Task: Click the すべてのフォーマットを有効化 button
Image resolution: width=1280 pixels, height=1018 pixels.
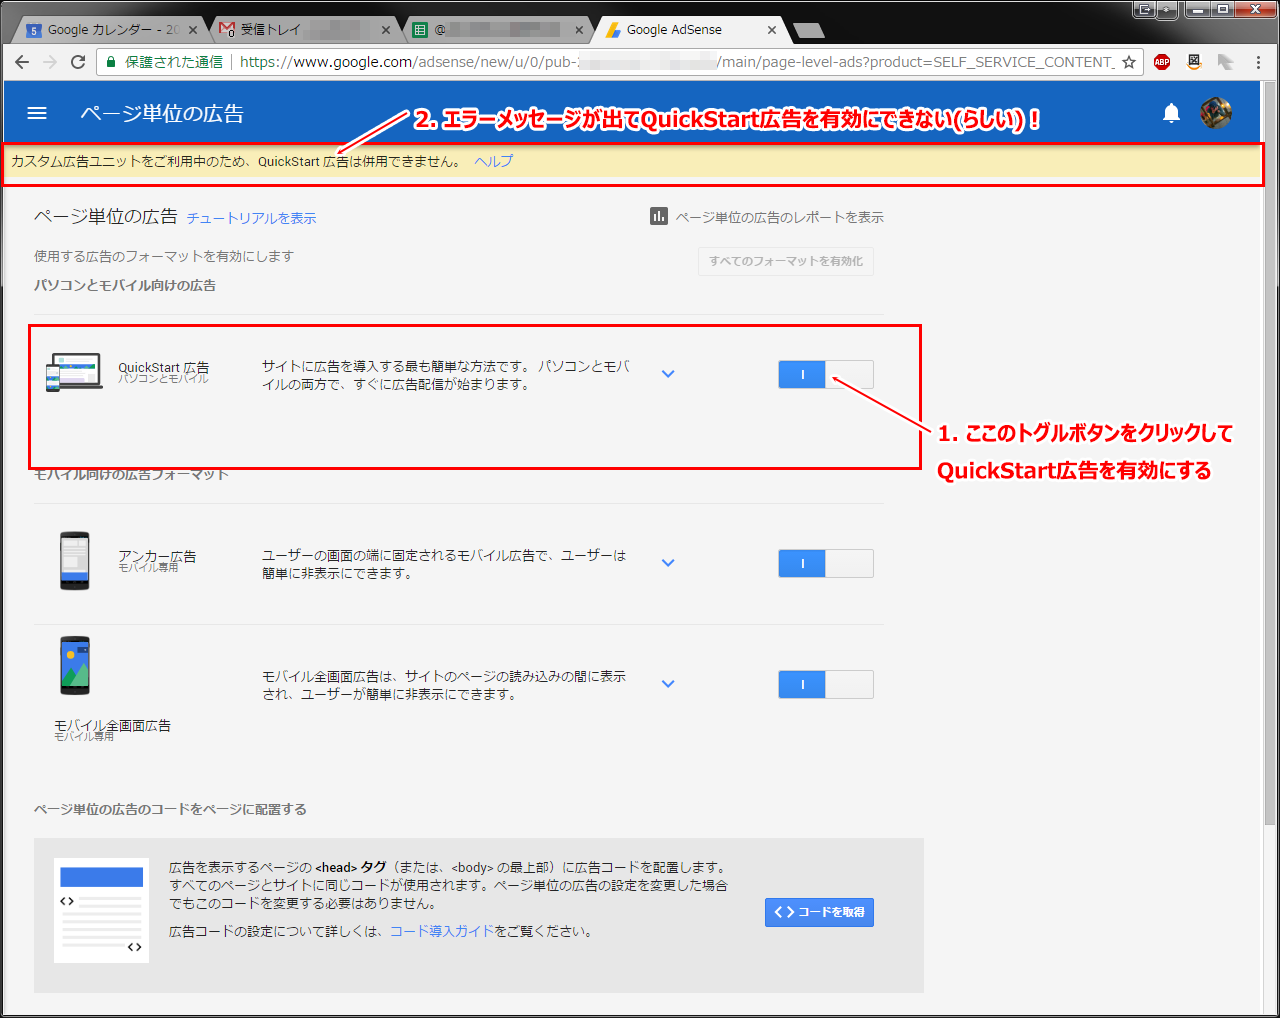Action: click(786, 261)
